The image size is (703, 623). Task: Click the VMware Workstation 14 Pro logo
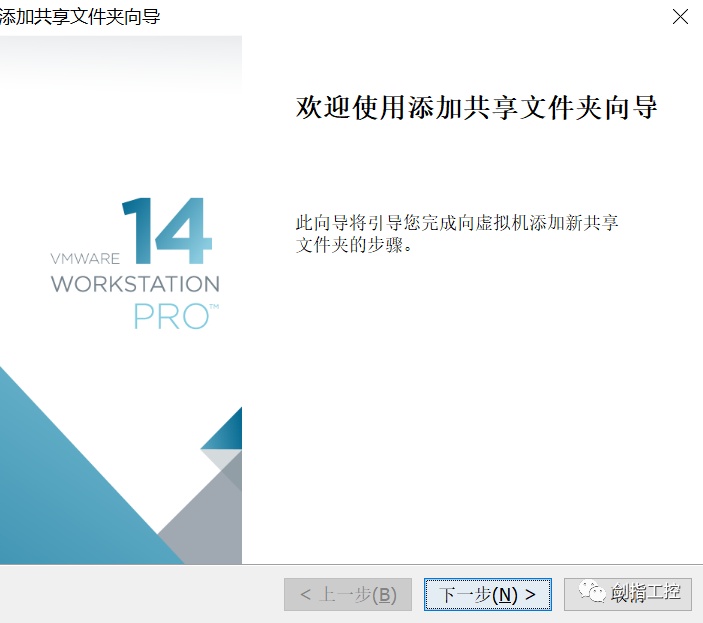pyautogui.click(x=135, y=263)
